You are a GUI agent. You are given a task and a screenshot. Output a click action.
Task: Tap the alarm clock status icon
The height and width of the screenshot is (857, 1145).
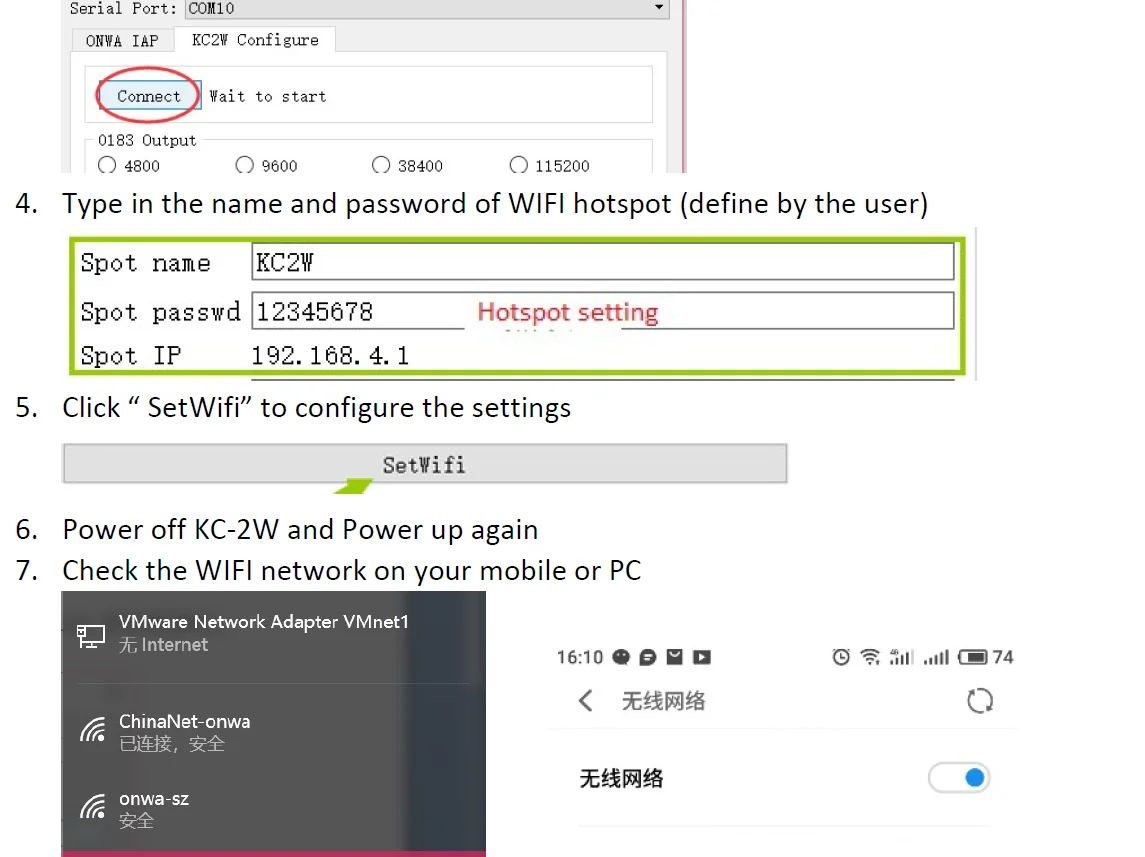coord(840,657)
